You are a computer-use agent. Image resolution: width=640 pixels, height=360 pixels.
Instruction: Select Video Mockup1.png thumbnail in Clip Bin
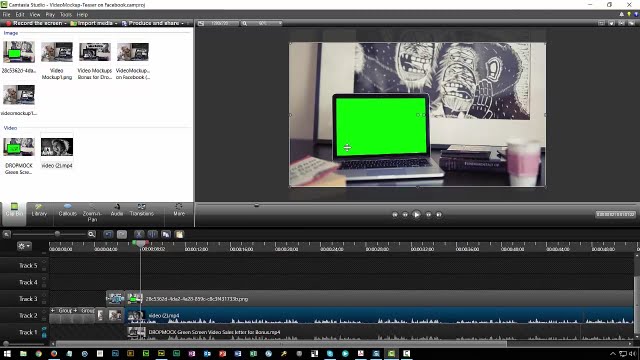pyautogui.click(x=57, y=52)
